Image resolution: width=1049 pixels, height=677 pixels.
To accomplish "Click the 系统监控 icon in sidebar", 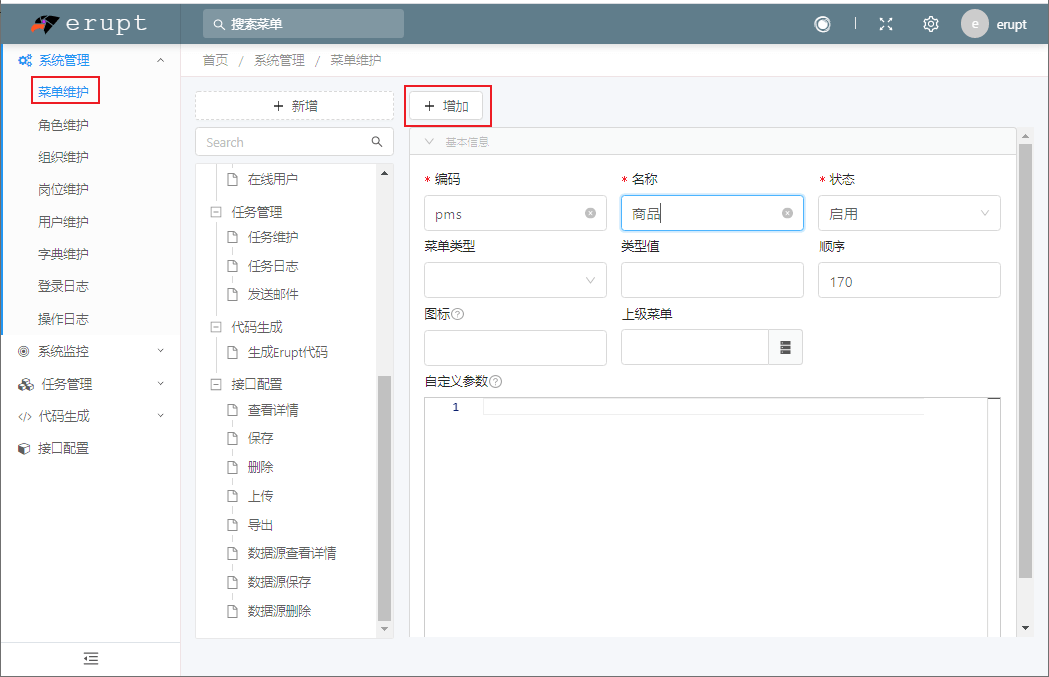I will (24, 351).
